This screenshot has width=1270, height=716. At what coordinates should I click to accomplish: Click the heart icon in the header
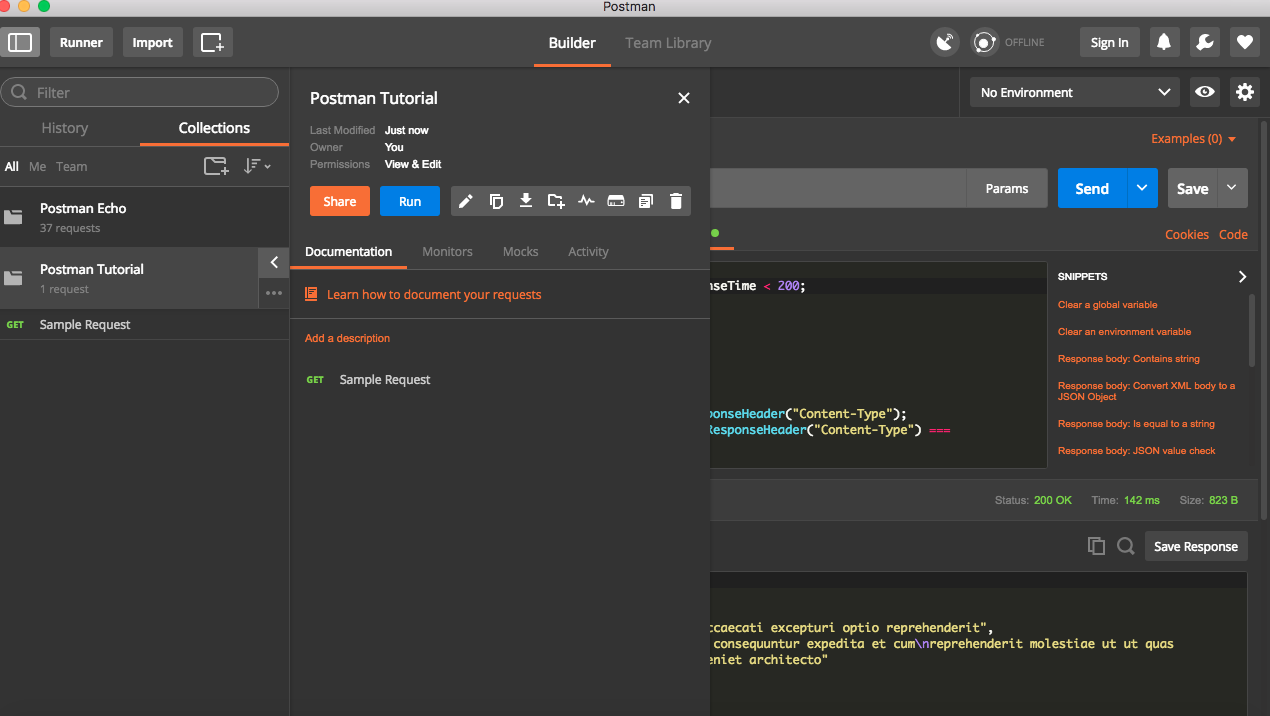pos(1244,42)
